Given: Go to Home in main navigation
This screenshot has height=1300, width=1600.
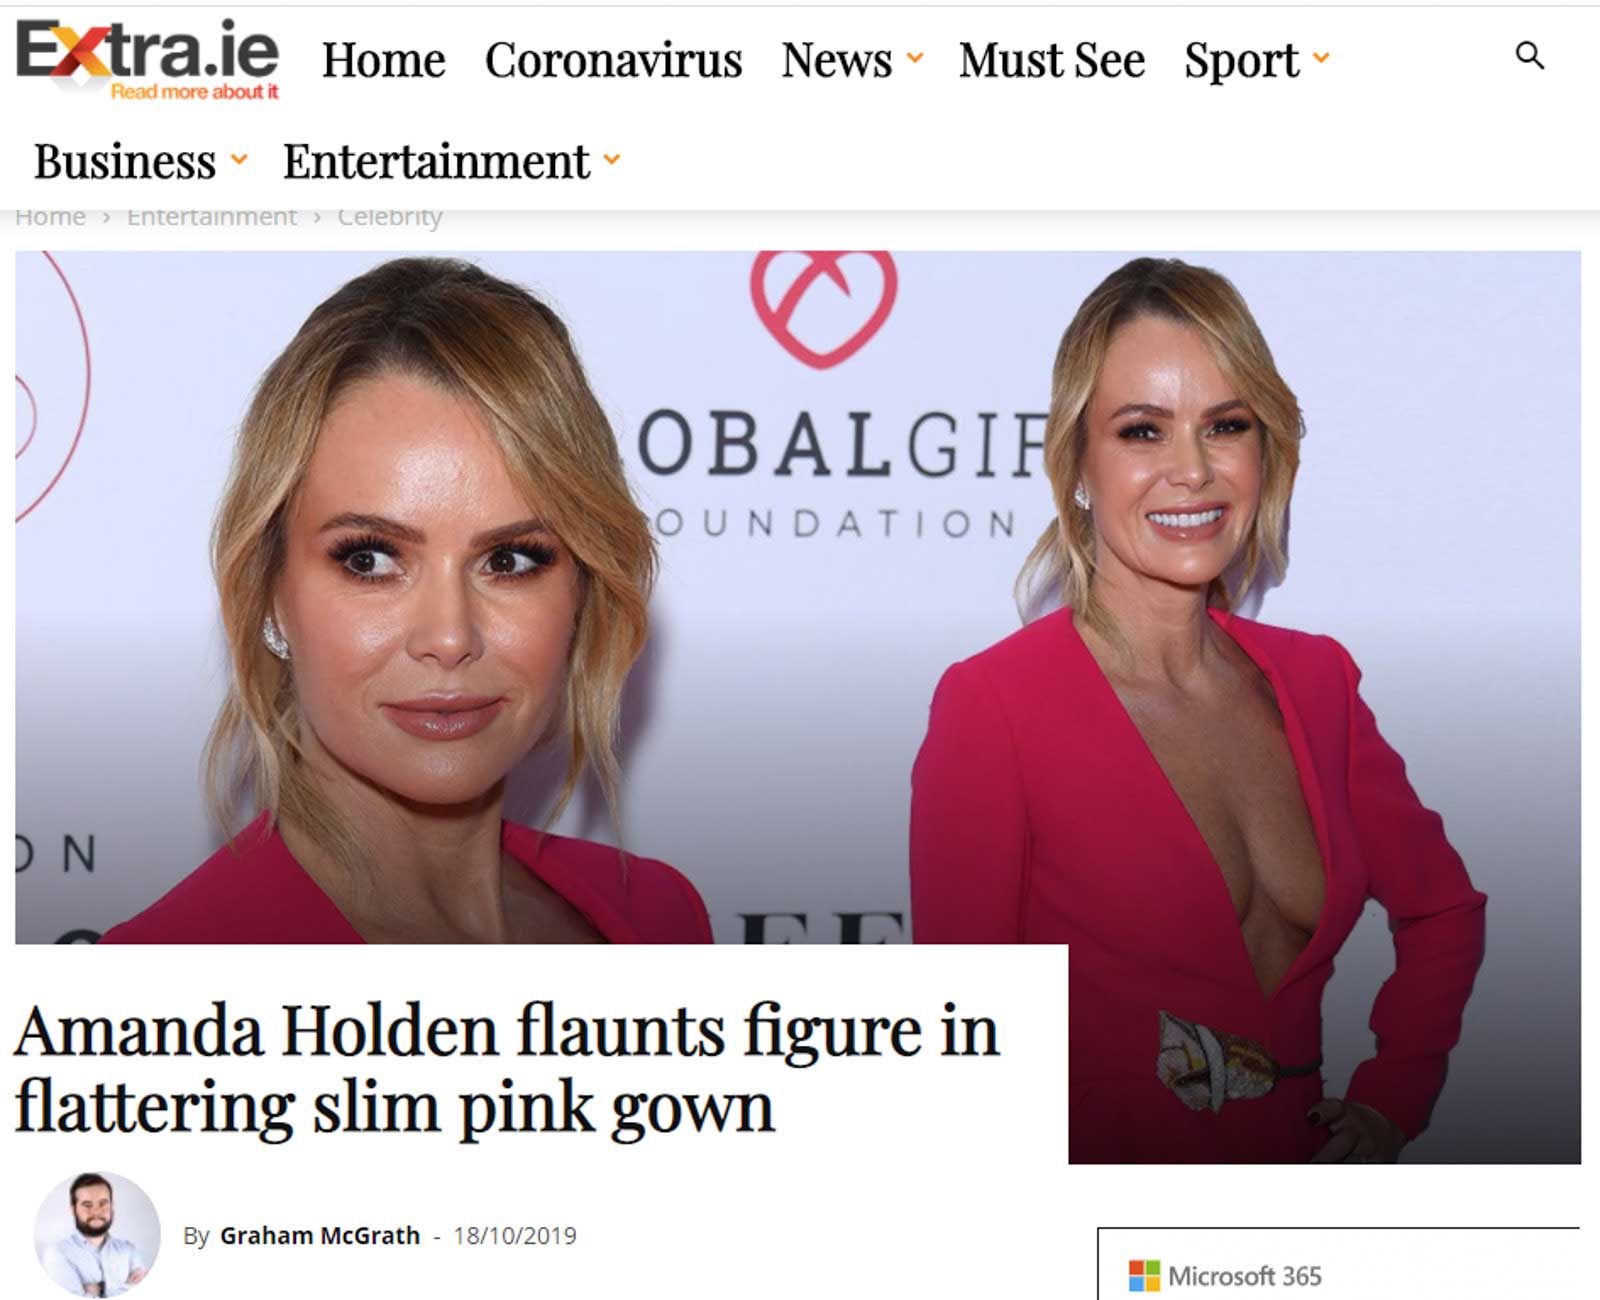Looking at the screenshot, I should click(x=384, y=60).
